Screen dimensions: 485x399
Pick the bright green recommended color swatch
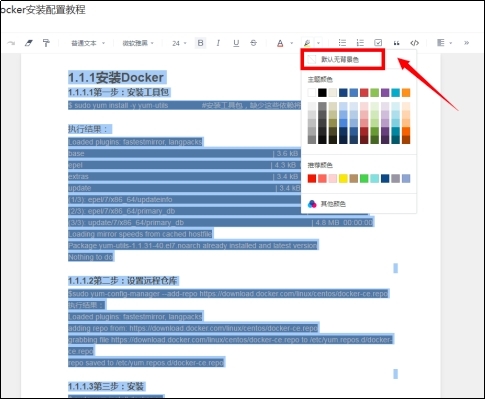(364, 178)
